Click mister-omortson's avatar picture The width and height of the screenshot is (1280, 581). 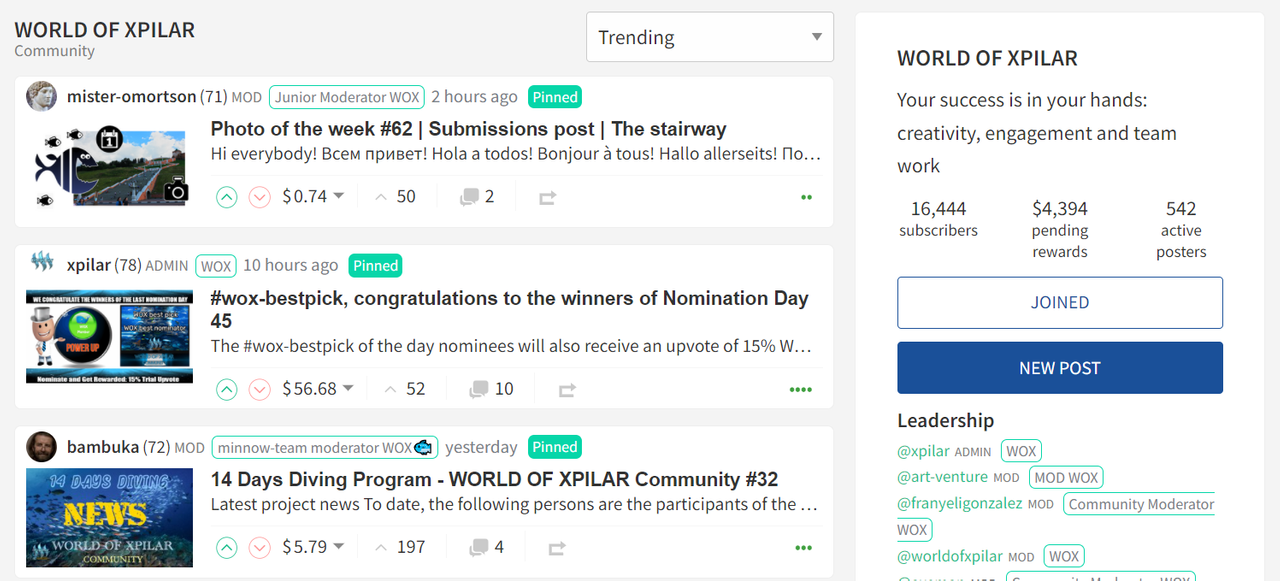click(x=41, y=96)
